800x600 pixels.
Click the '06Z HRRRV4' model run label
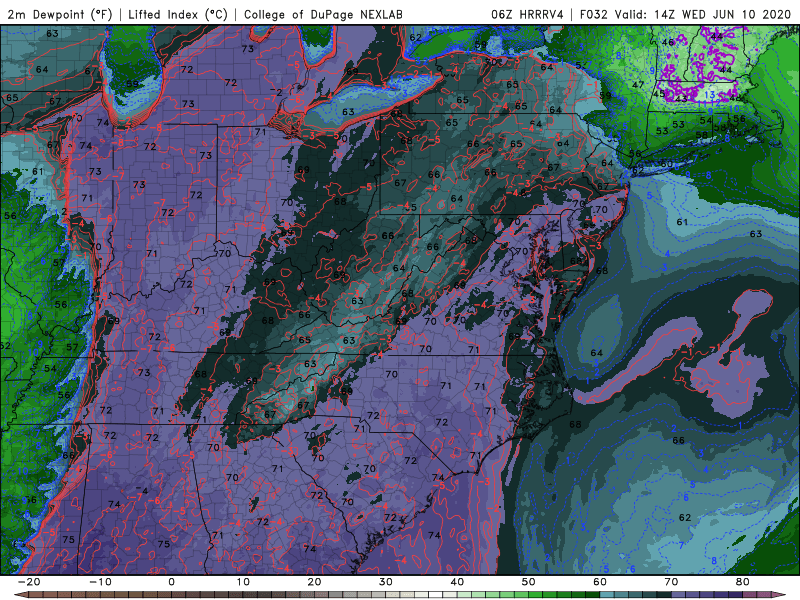tap(527, 14)
